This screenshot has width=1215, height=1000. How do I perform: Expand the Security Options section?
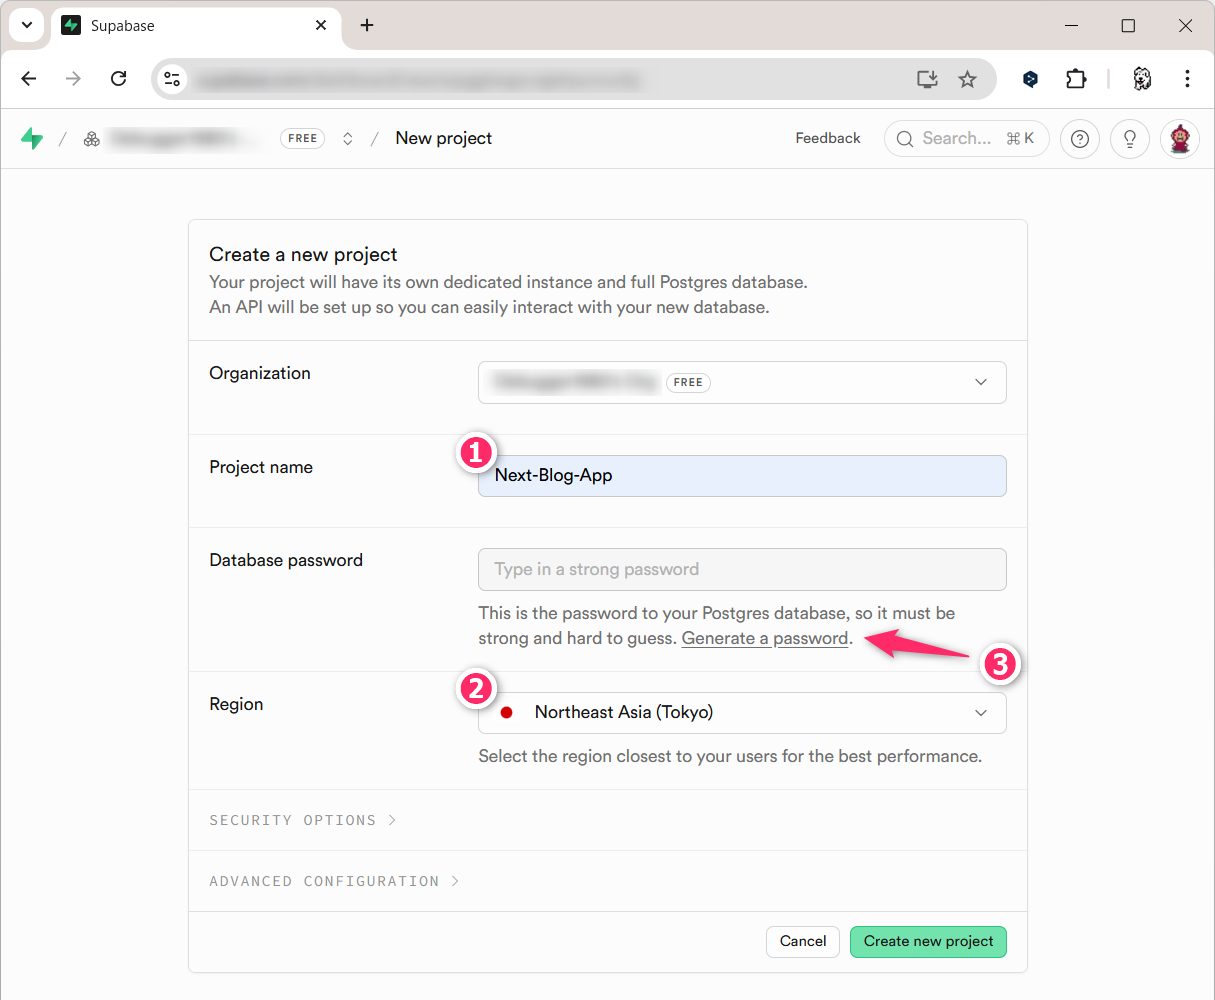click(x=302, y=820)
